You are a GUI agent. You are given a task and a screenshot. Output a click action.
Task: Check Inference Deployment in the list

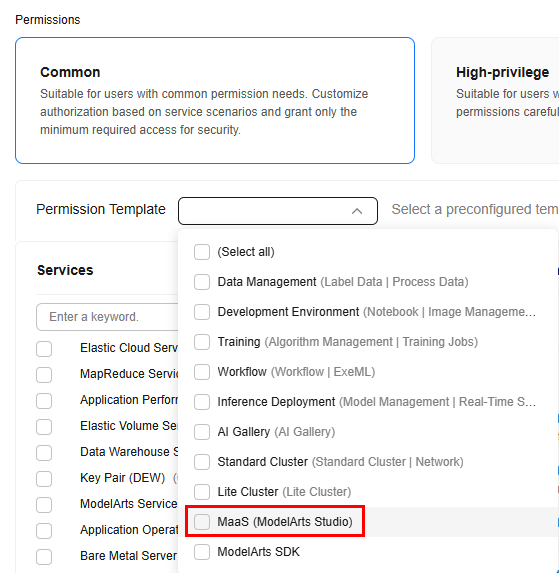point(202,402)
